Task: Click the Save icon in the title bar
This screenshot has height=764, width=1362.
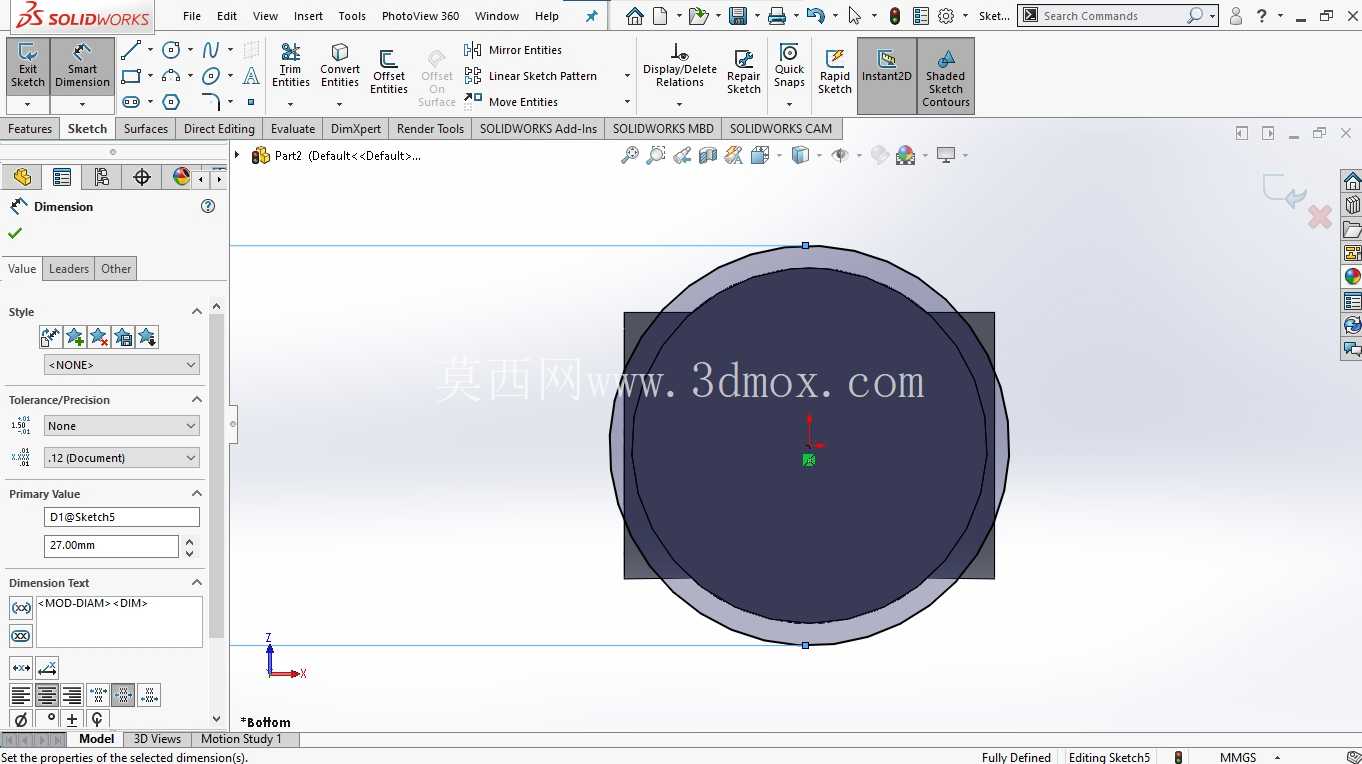Action: click(738, 16)
